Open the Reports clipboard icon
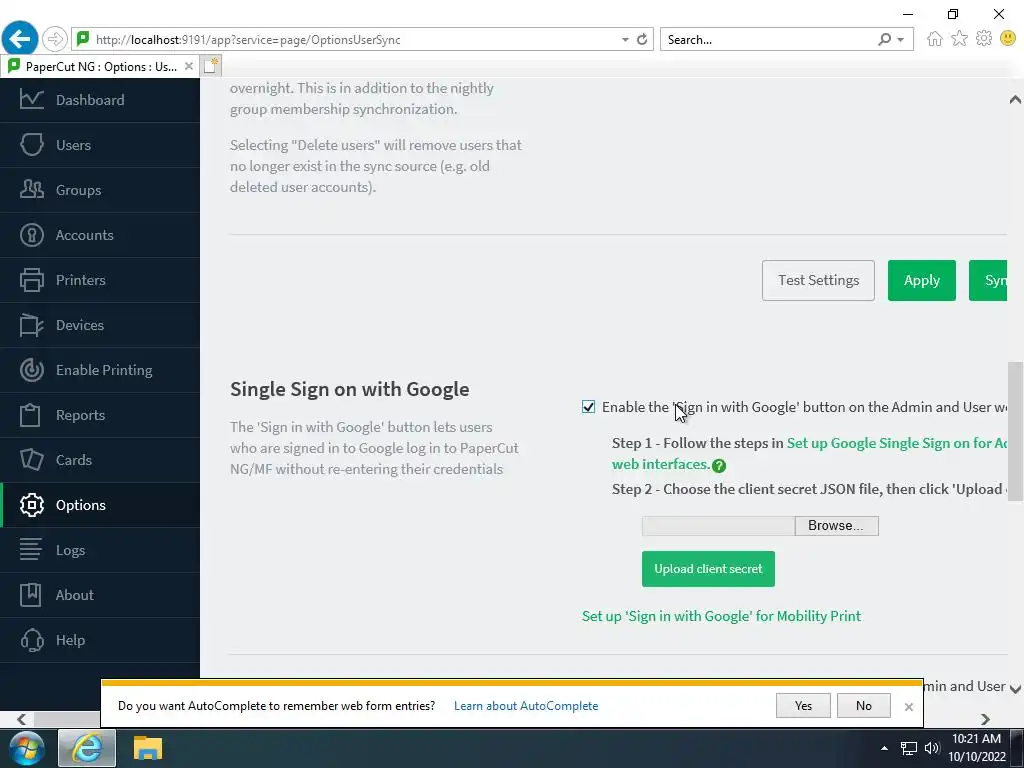 30,415
